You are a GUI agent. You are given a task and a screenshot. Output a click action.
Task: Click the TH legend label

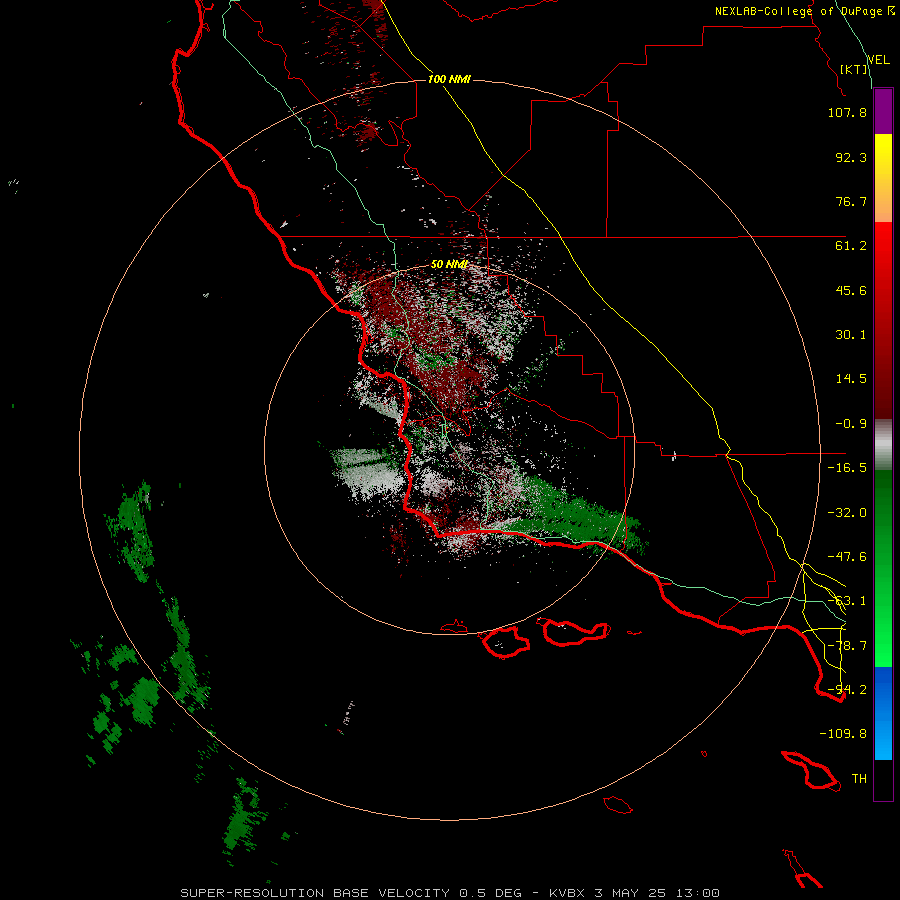859,779
